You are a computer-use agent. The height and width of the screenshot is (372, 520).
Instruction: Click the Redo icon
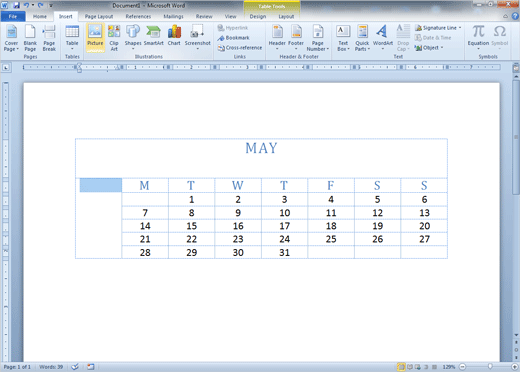click(x=40, y=5)
